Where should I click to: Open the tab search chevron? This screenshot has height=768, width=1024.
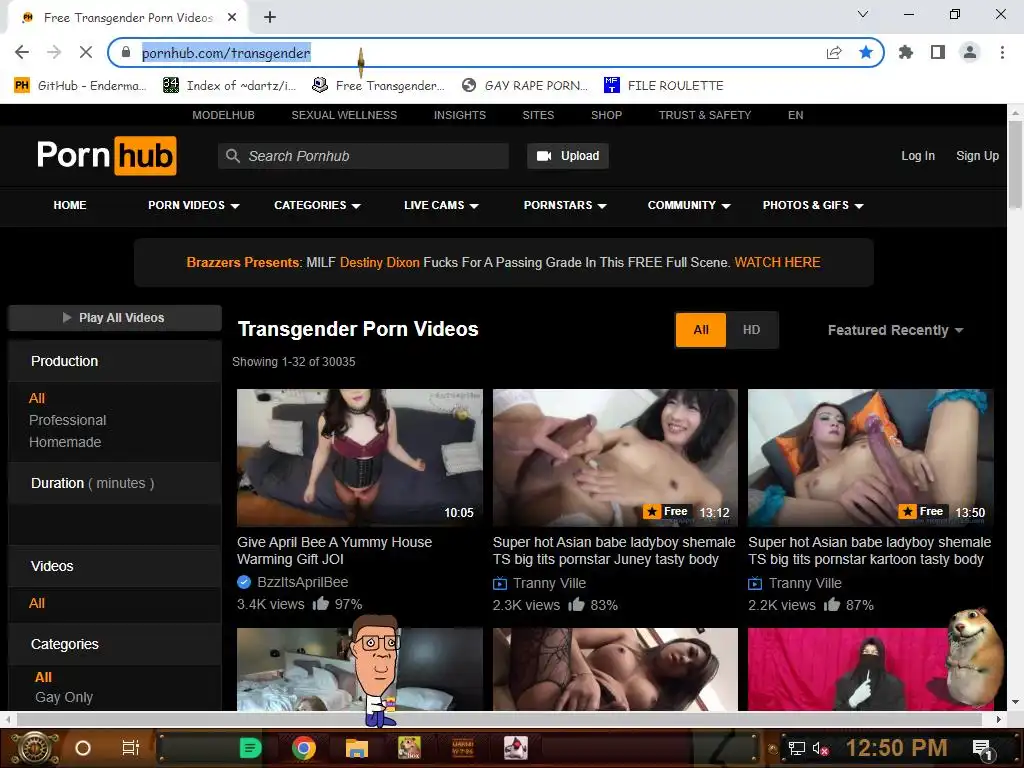pos(863,14)
